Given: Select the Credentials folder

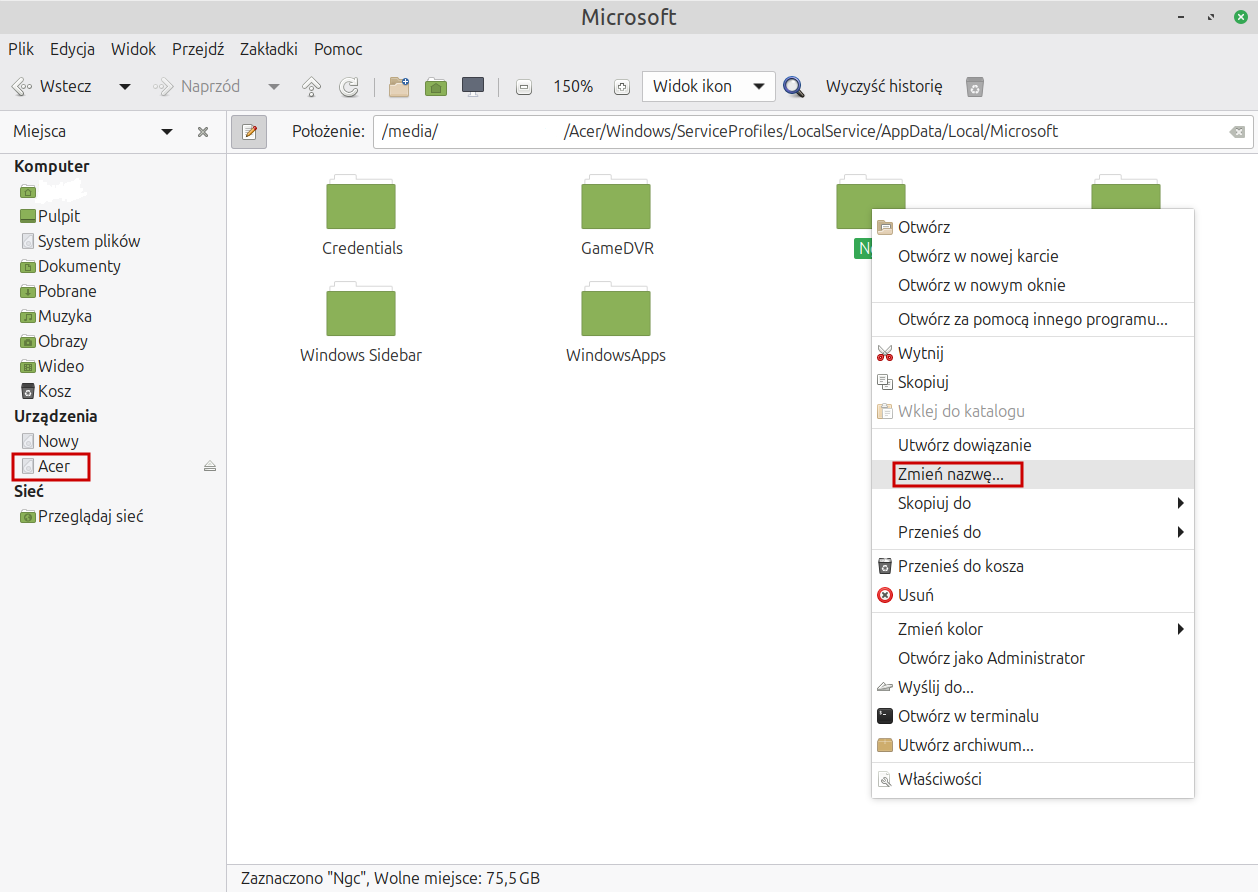Looking at the screenshot, I should pyautogui.click(x=362, y=215).
